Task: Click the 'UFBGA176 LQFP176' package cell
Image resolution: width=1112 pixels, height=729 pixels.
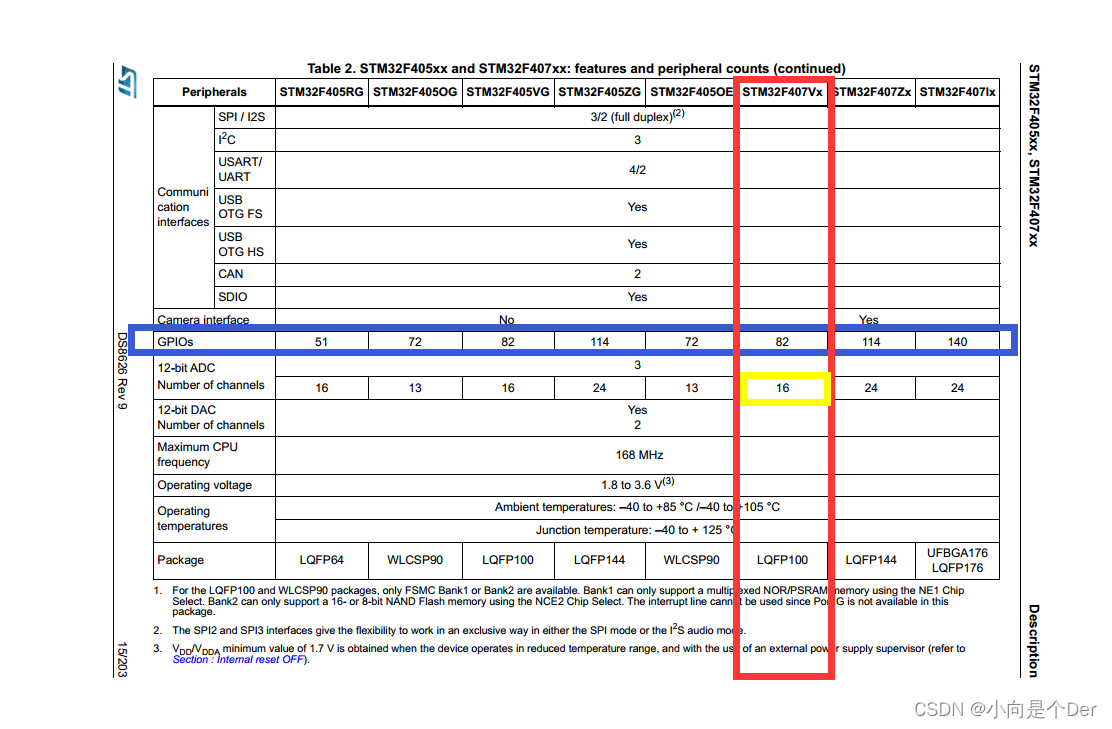Action: pos(957,560)
